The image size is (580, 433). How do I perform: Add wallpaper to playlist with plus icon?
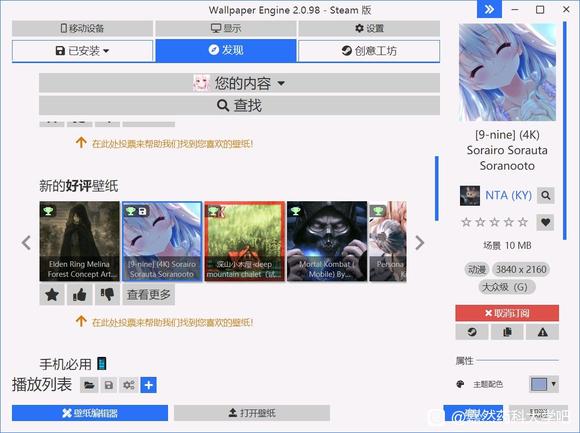pos(149,385)
